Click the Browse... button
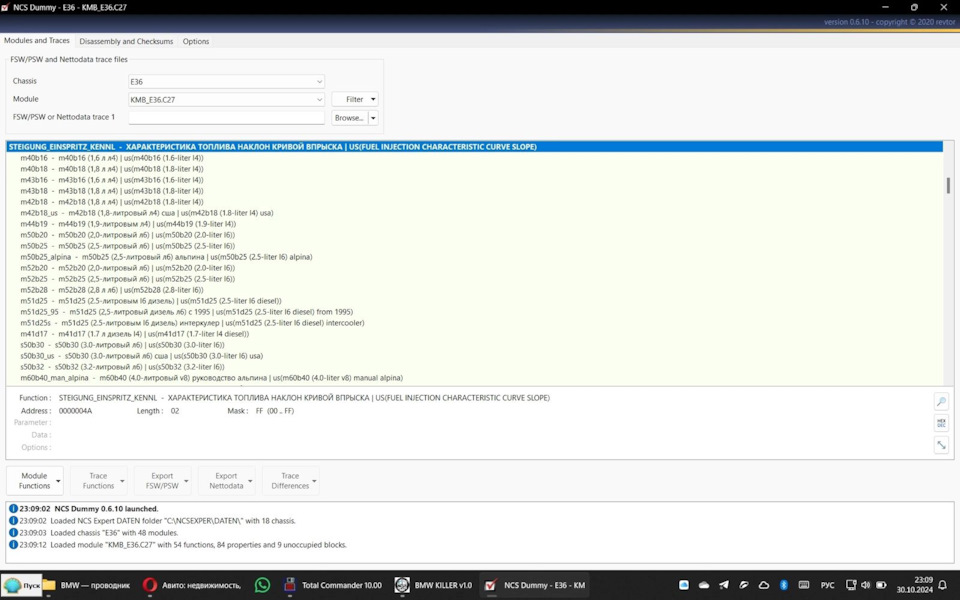This screenshot has width=960, height=600. click(x=350, y=118)
